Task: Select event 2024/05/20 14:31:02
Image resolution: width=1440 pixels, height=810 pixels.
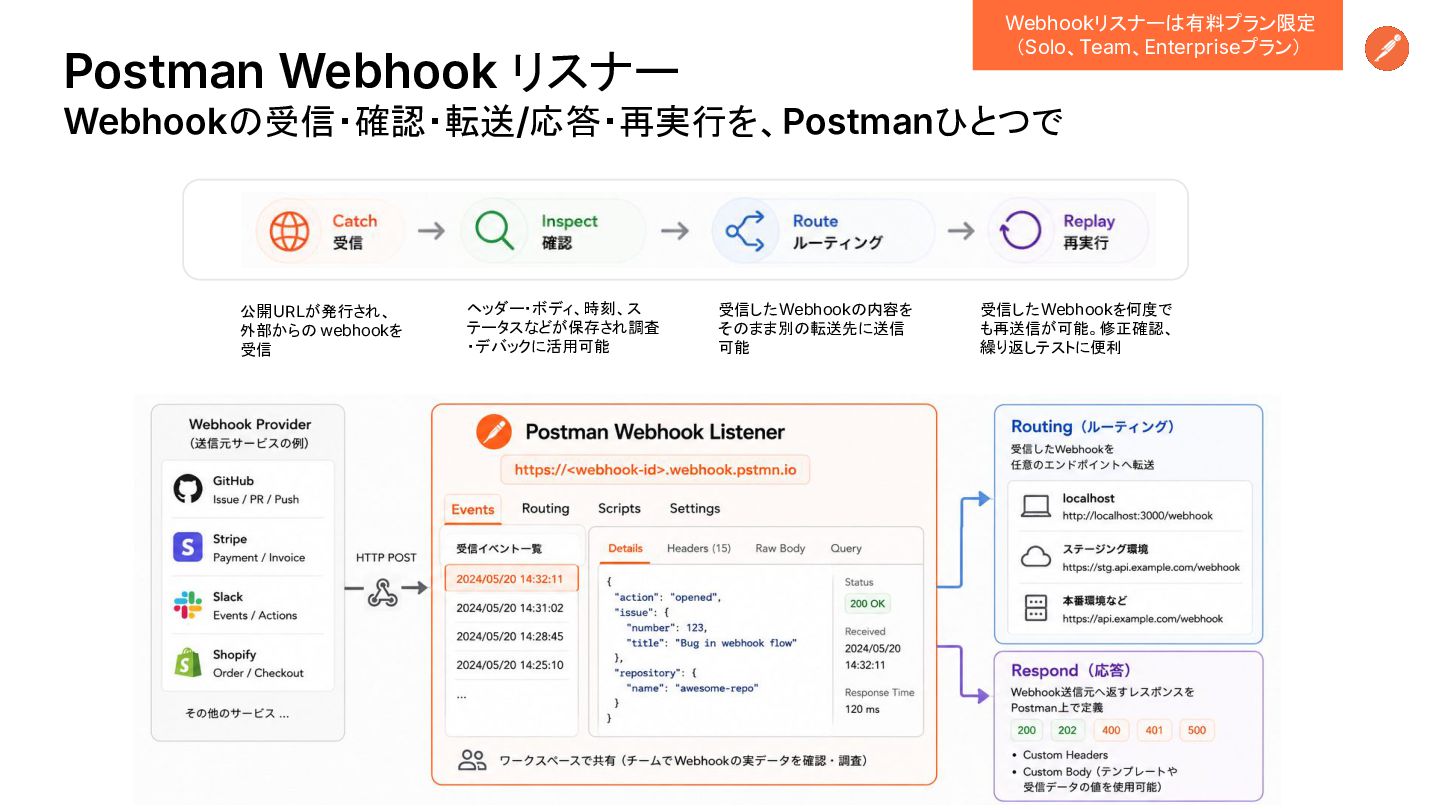Action: pos(510,607)
